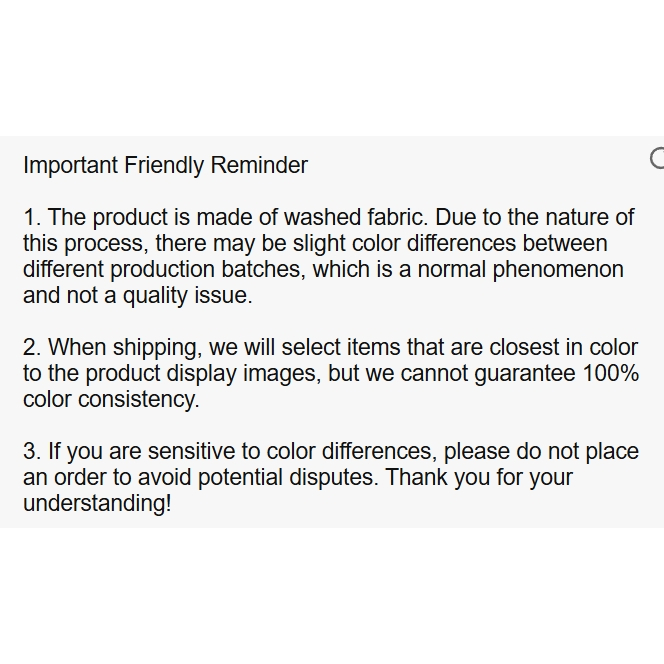Click the final word "understanding!"

point(97,503)
